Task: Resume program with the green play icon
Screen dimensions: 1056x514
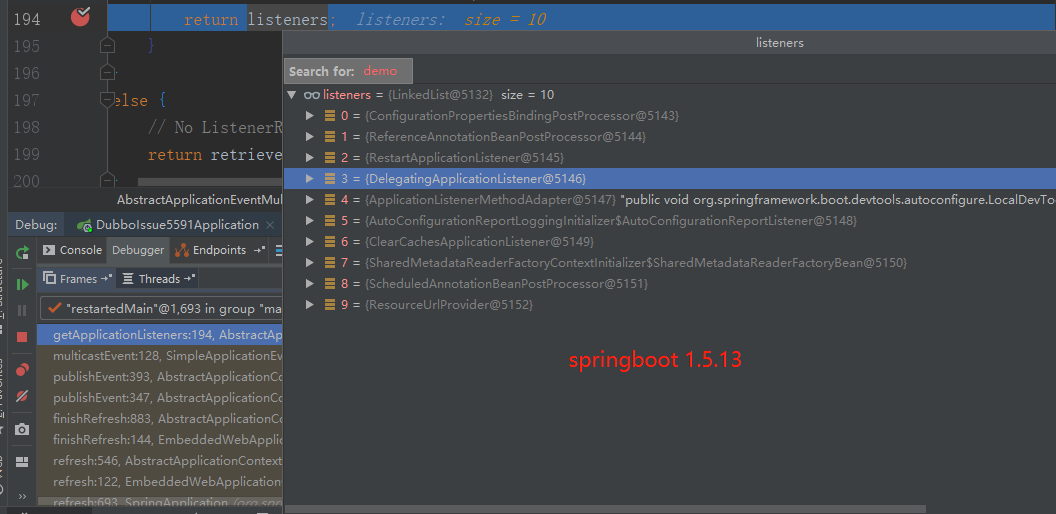Action: (x=22, y=285)
